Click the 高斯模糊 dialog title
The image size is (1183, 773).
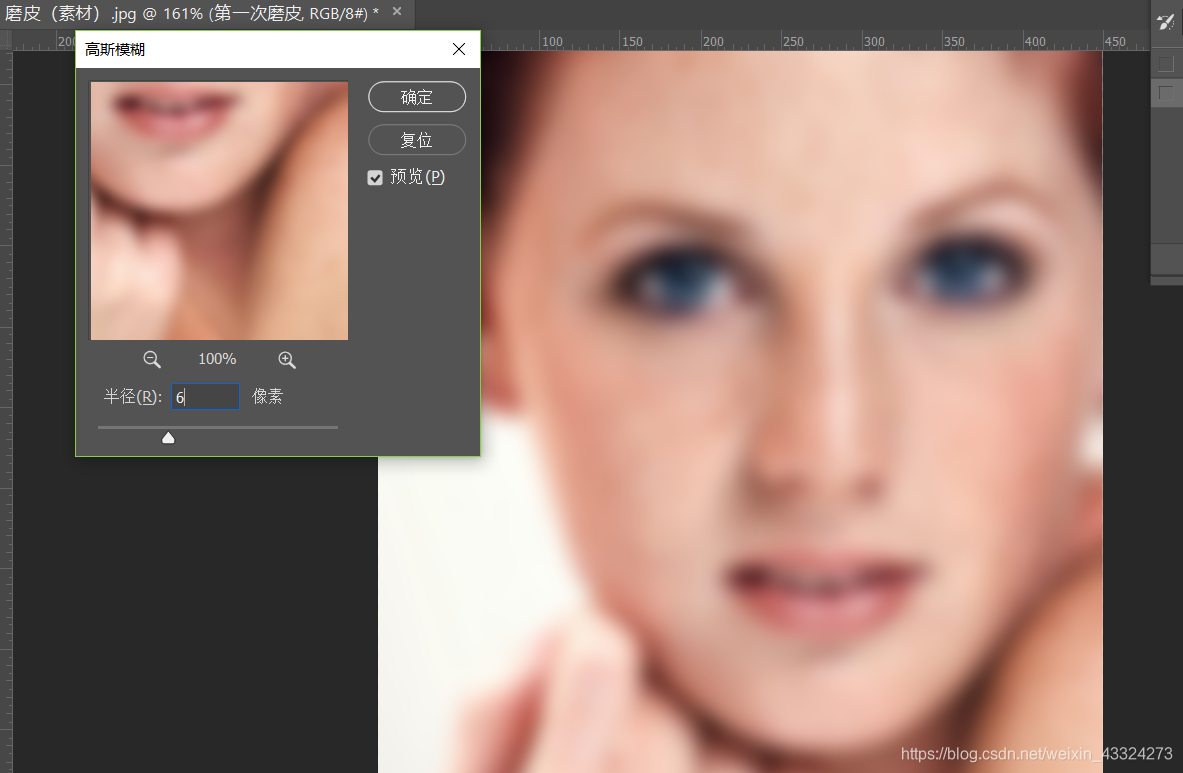pyautogui.click(x=115, y=50)
